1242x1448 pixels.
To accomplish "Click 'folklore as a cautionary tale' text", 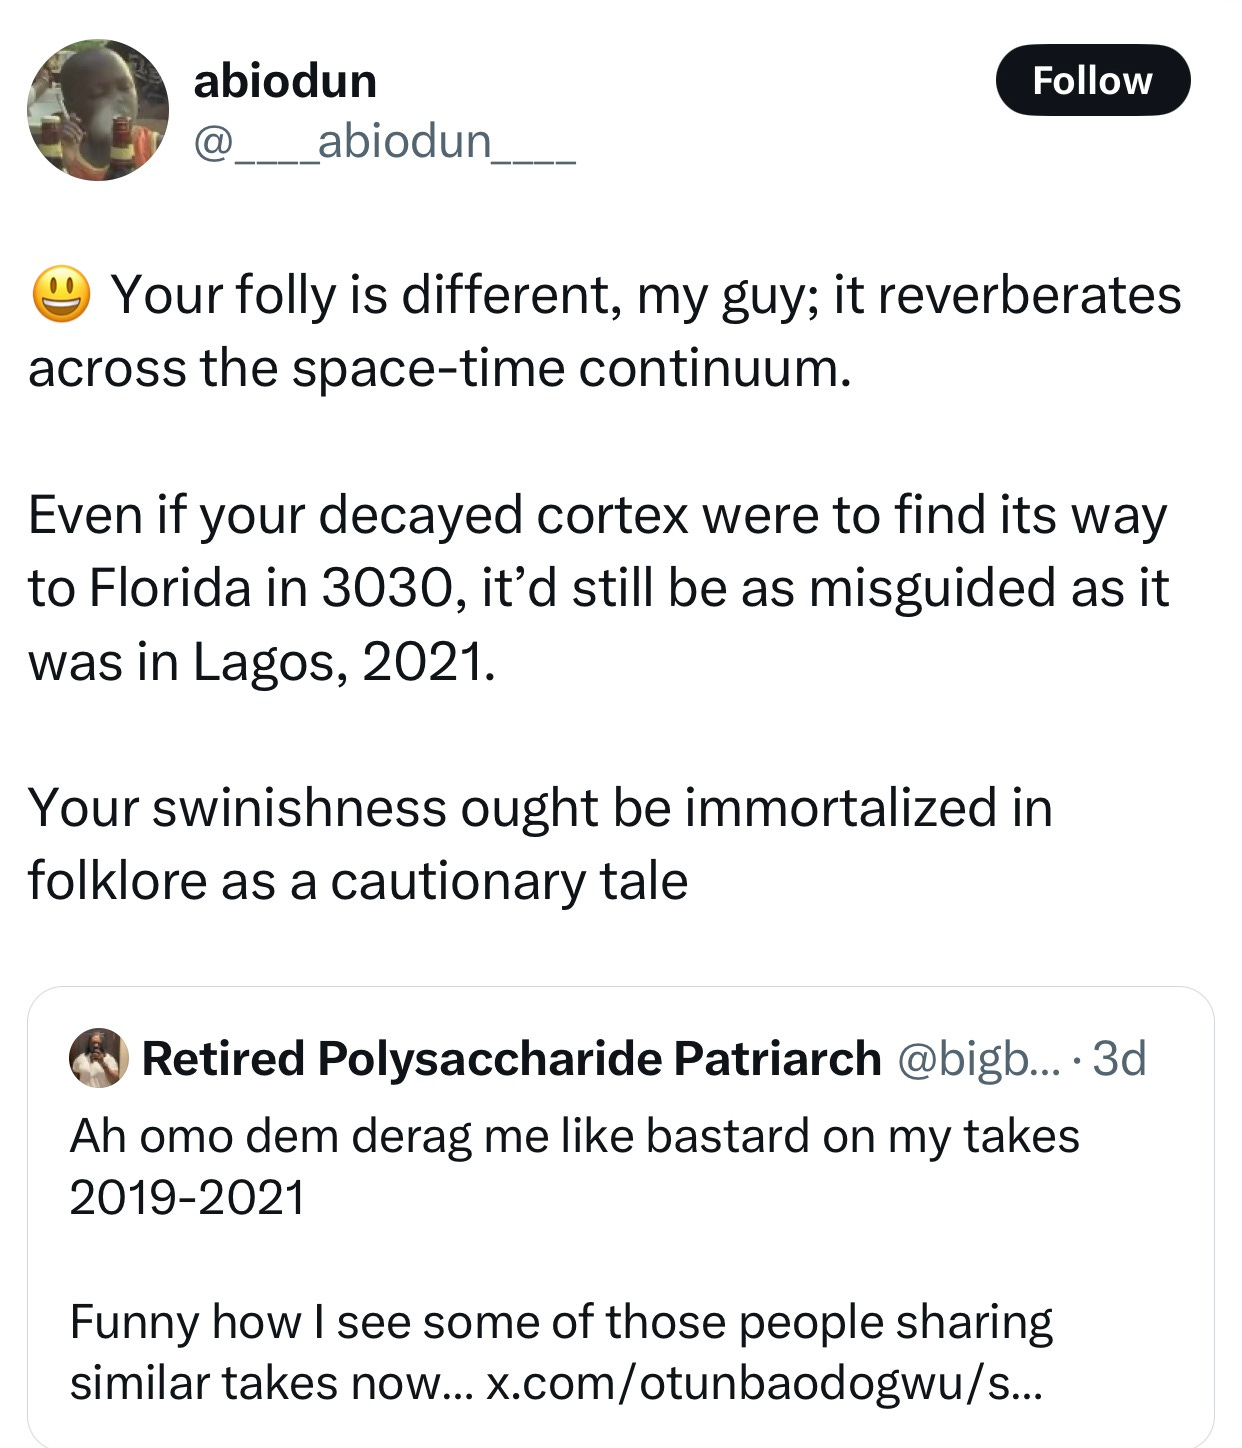I will (x=358, y=881).
